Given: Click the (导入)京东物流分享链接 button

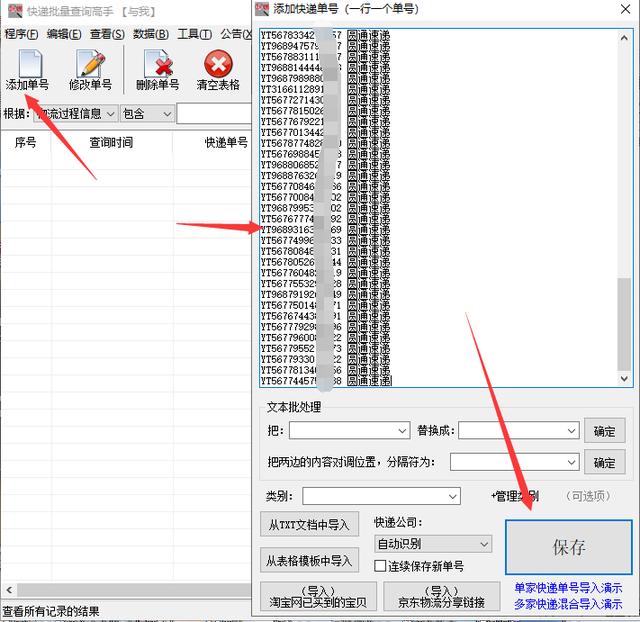Looking at the screenshot, I should (x=442, y=597).
